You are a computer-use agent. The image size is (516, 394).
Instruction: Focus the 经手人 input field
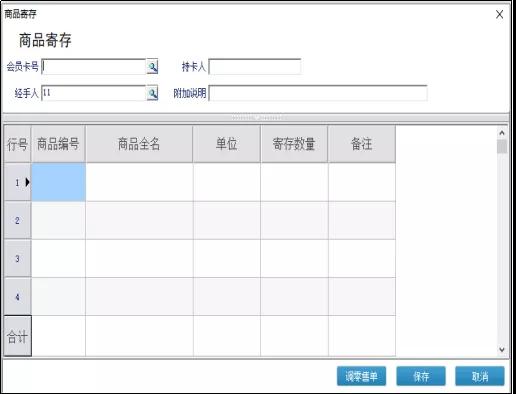coord(94,93)
